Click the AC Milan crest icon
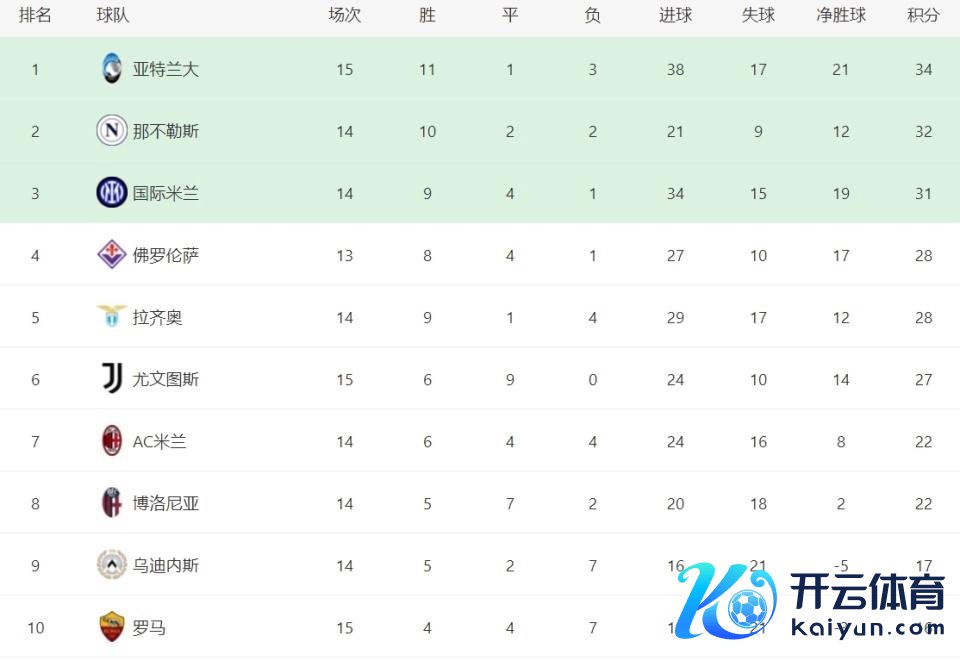This screenshot has width=960, height=661. [x=111, y=441]
